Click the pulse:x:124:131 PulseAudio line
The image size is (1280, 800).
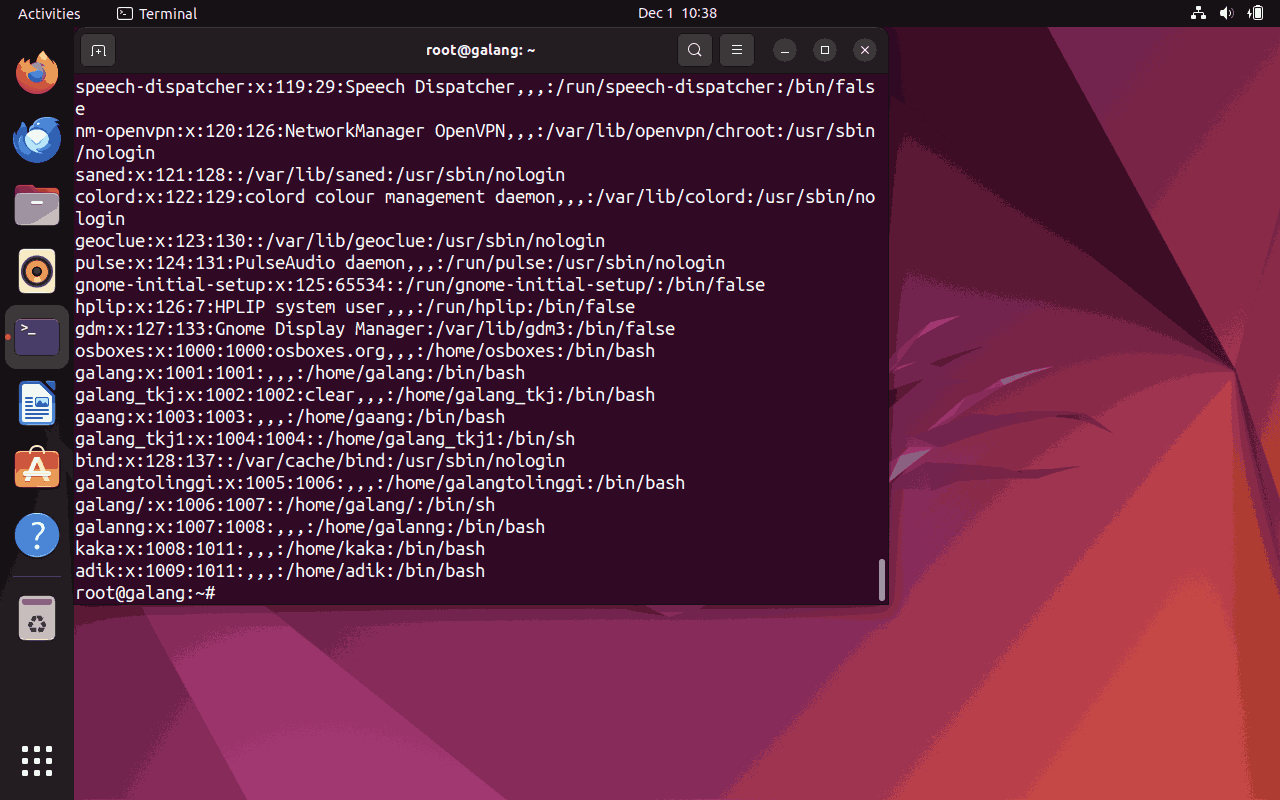pyautogui.click(x=400, y=263)
